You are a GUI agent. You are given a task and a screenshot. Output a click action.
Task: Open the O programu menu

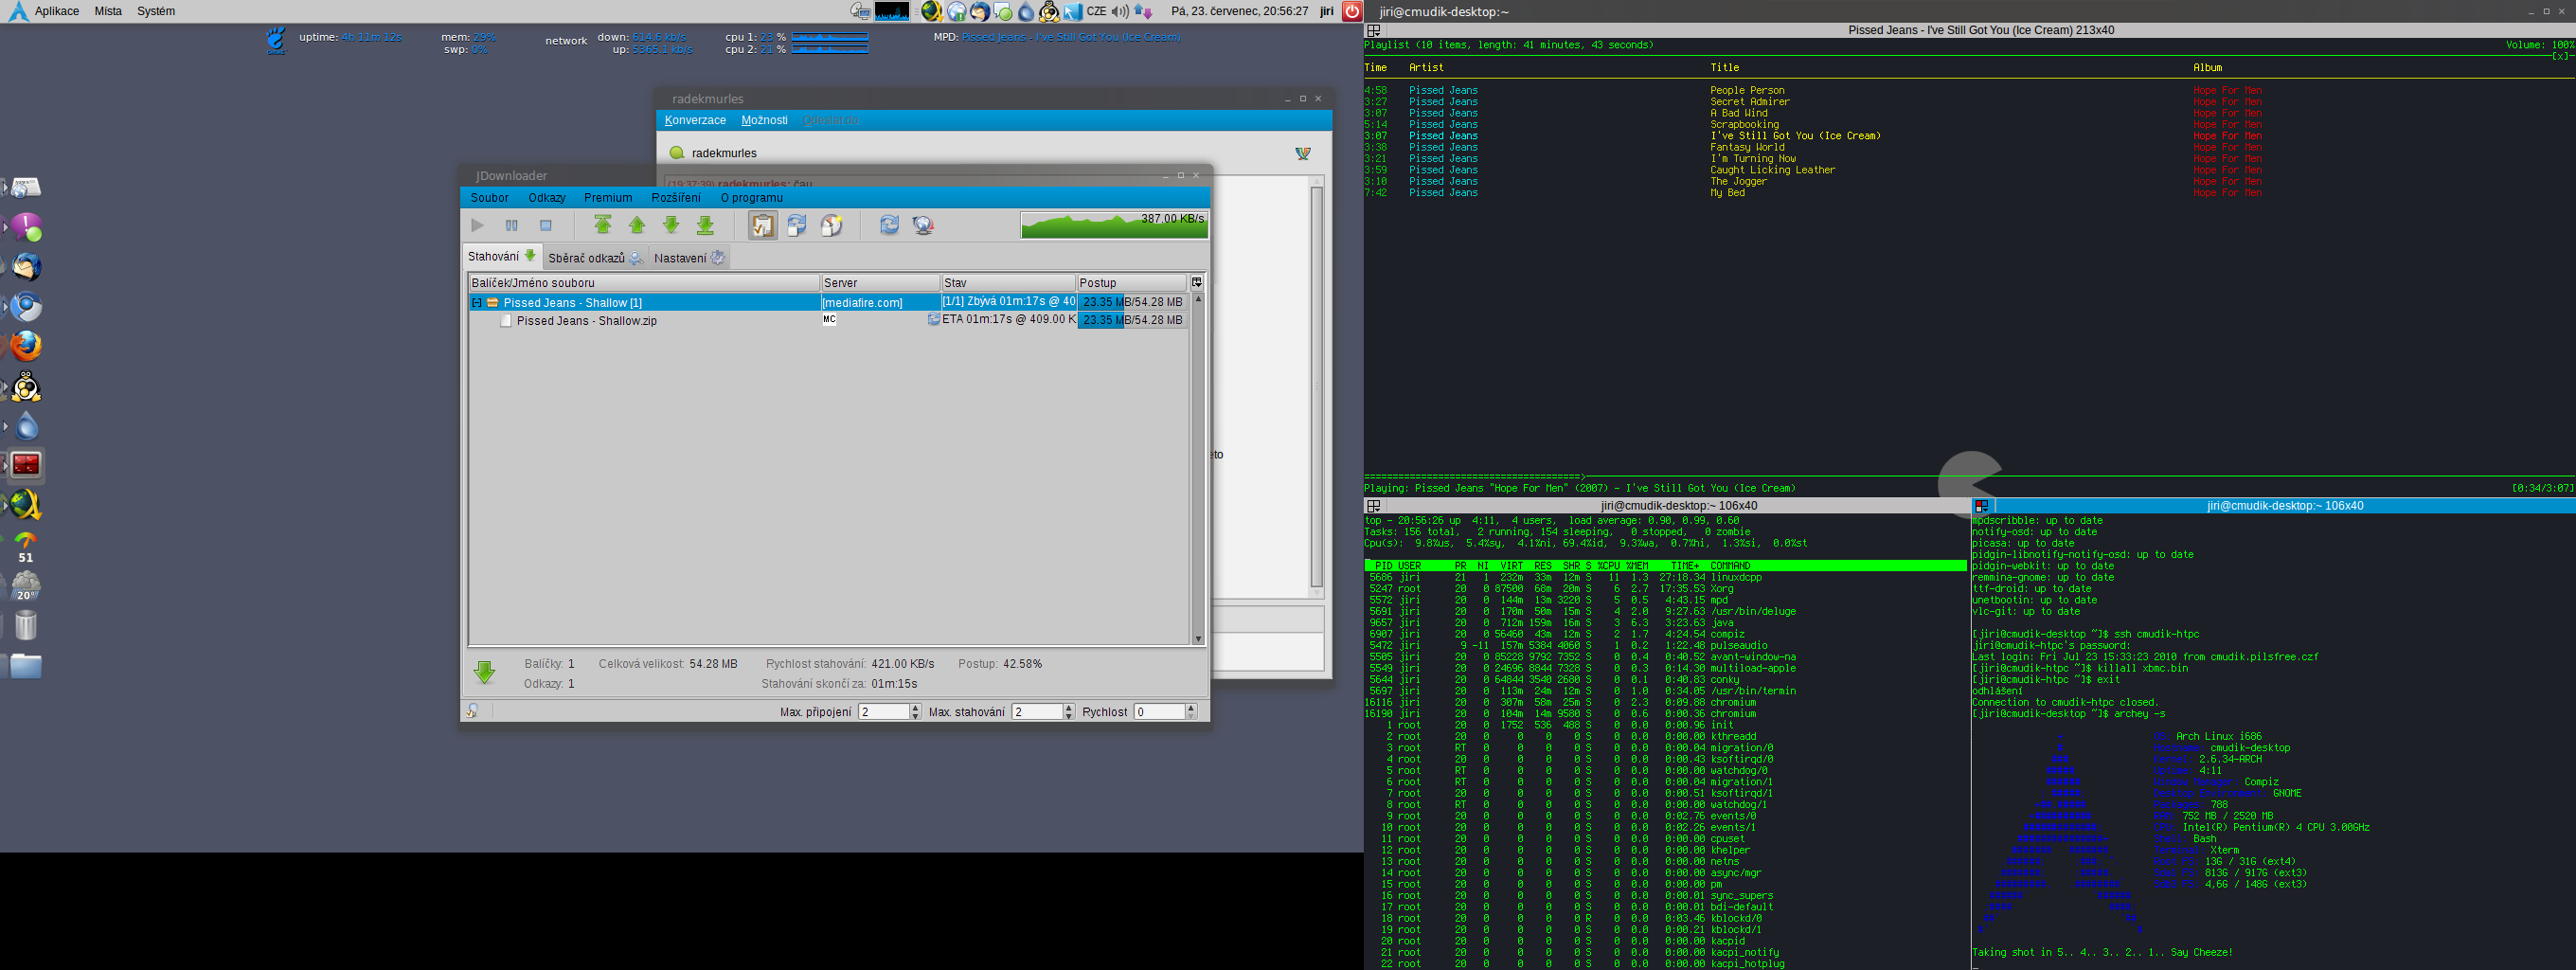[x=751, y=198]
